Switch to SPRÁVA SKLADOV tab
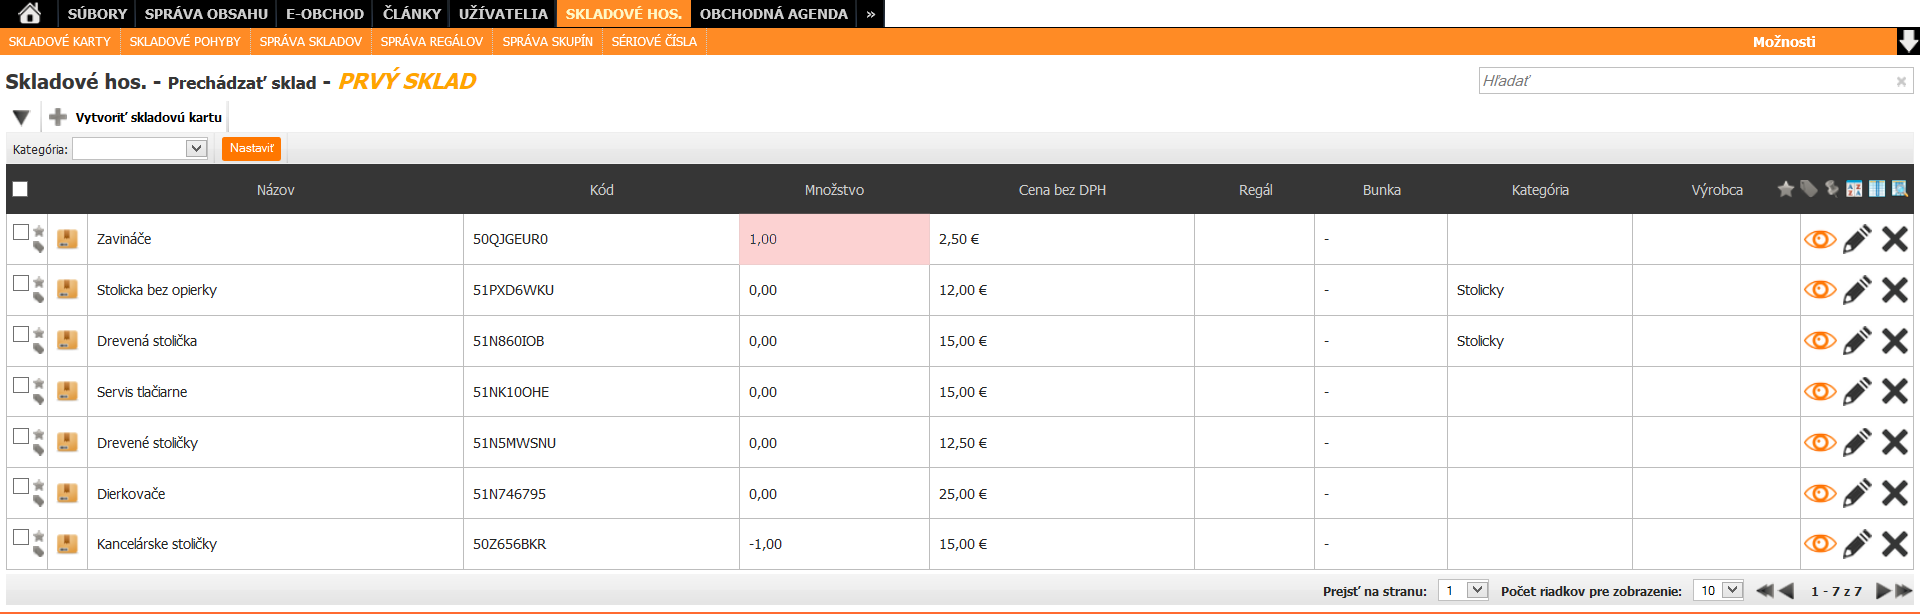Viewport: 1920px width, 614px height. (310, 41)
